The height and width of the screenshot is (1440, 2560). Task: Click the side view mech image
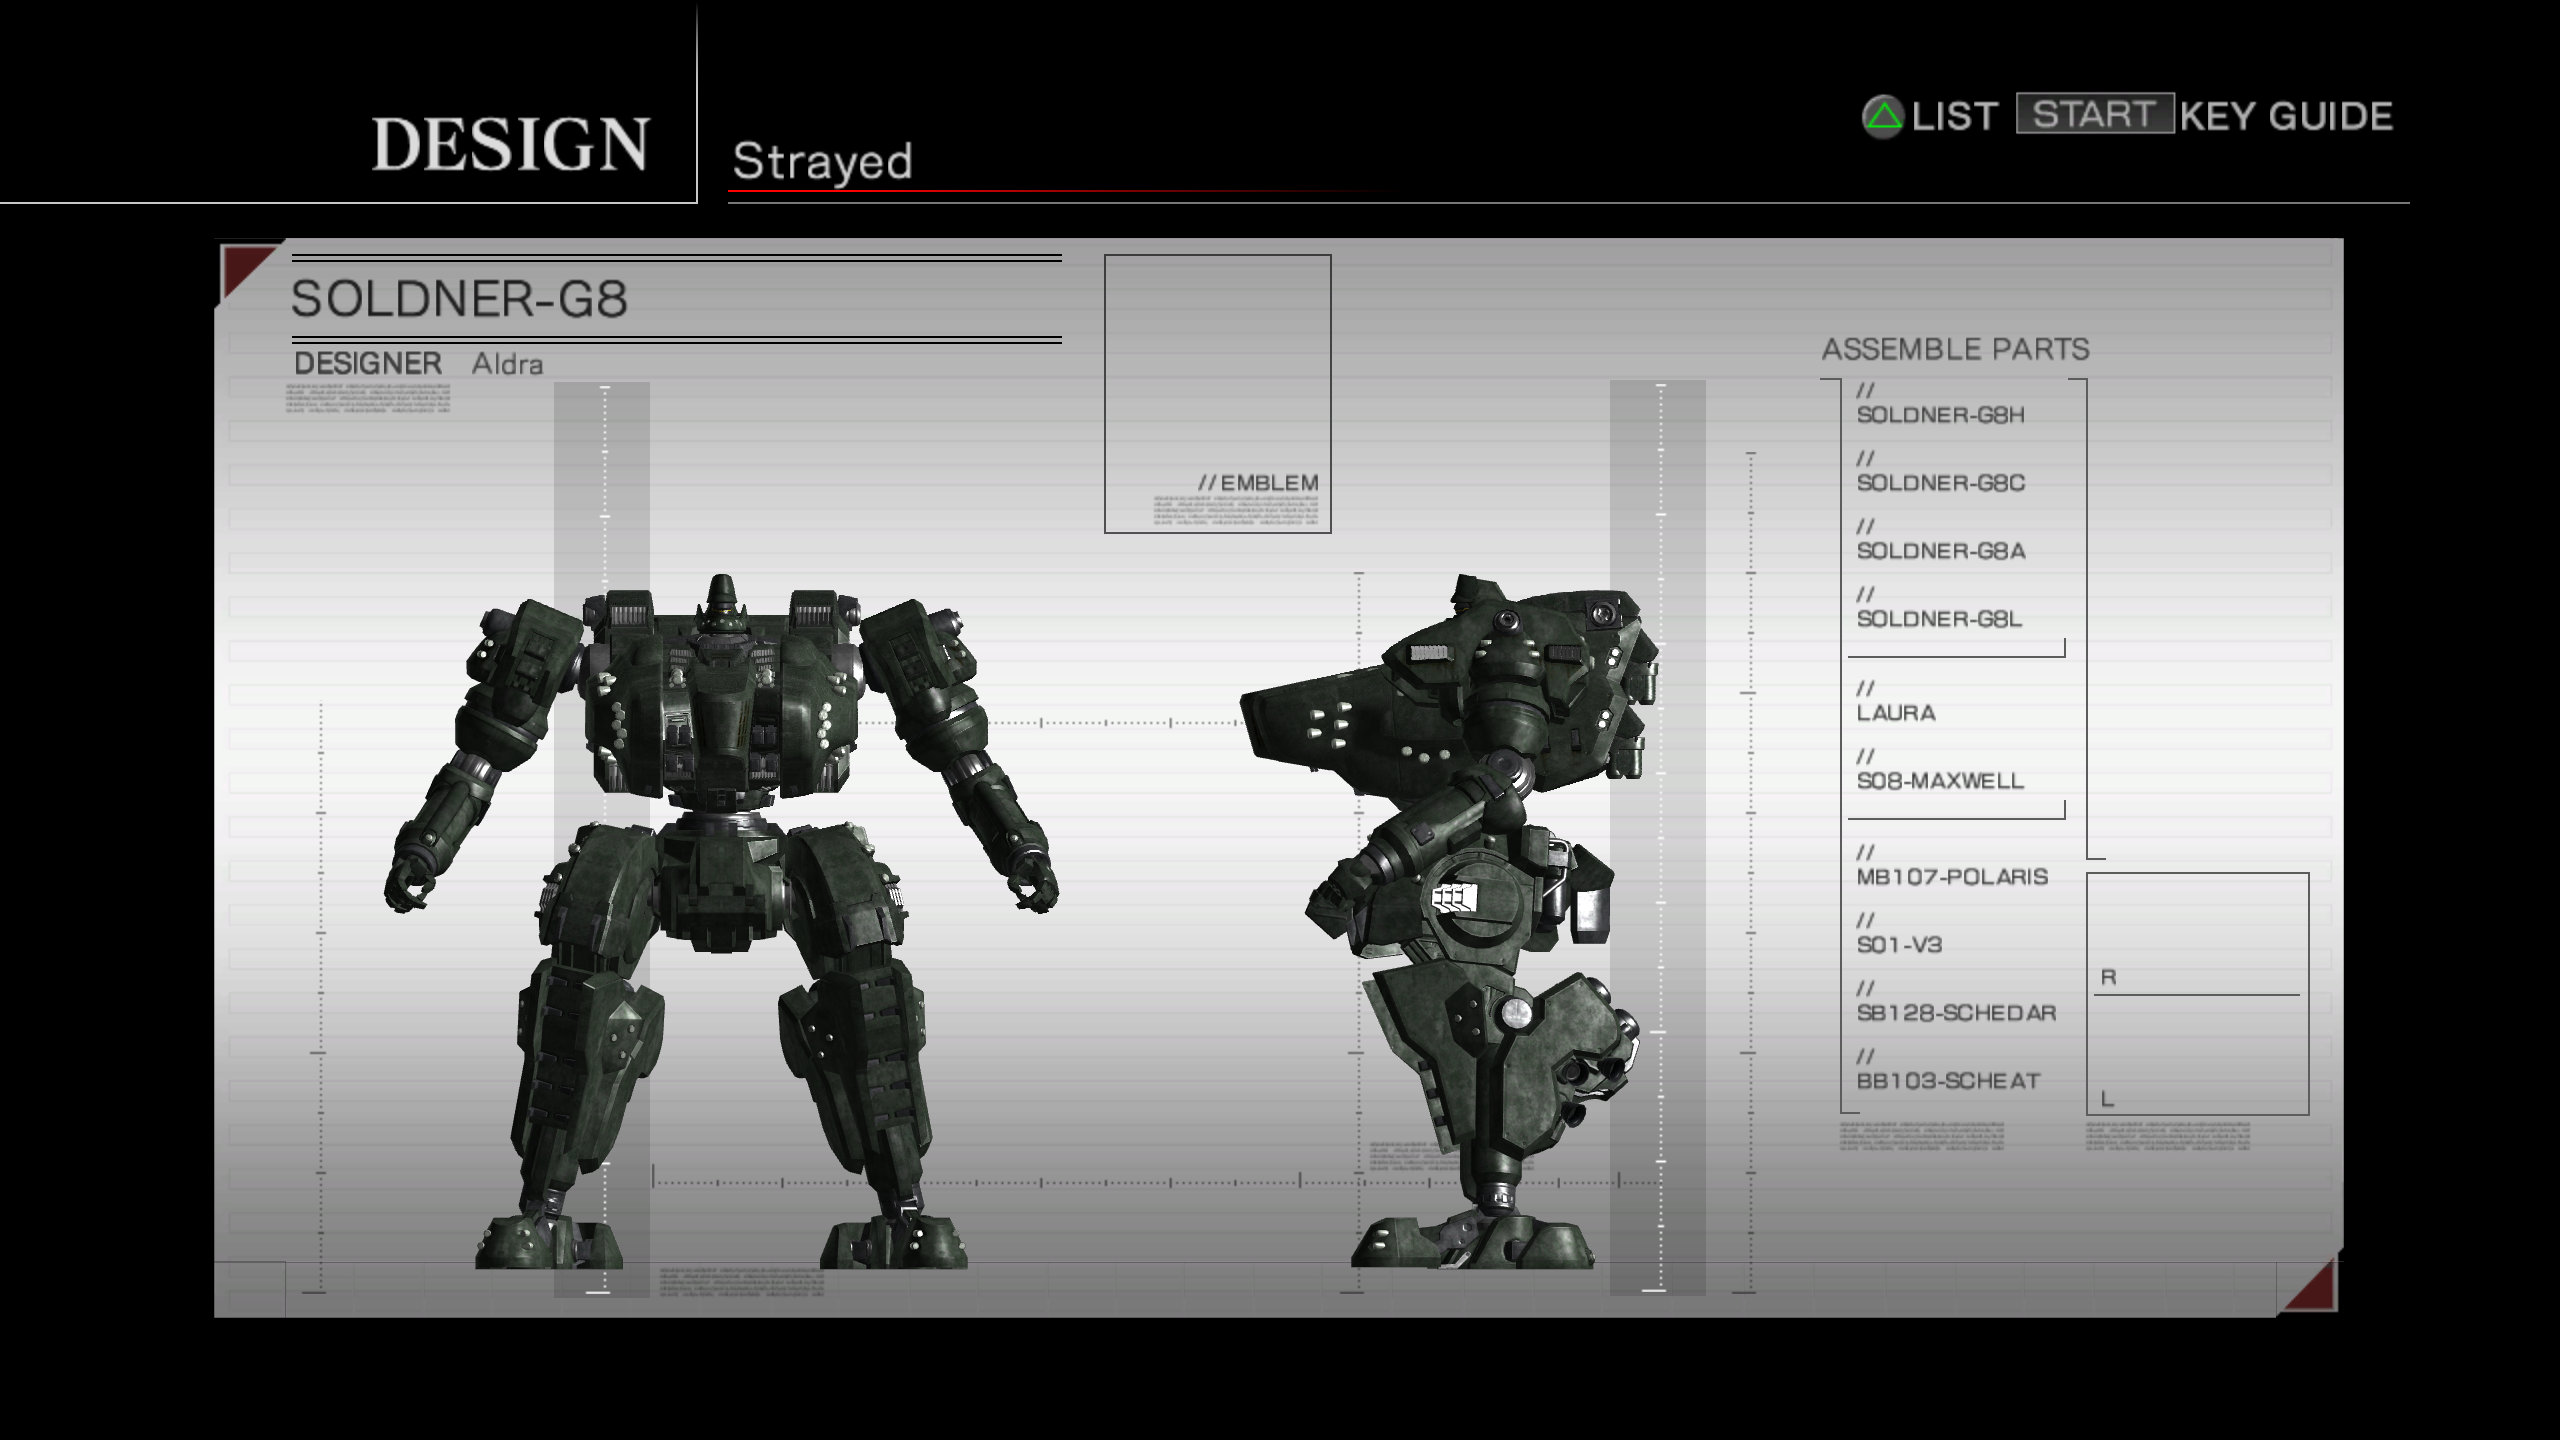[x=1450, y=922]
